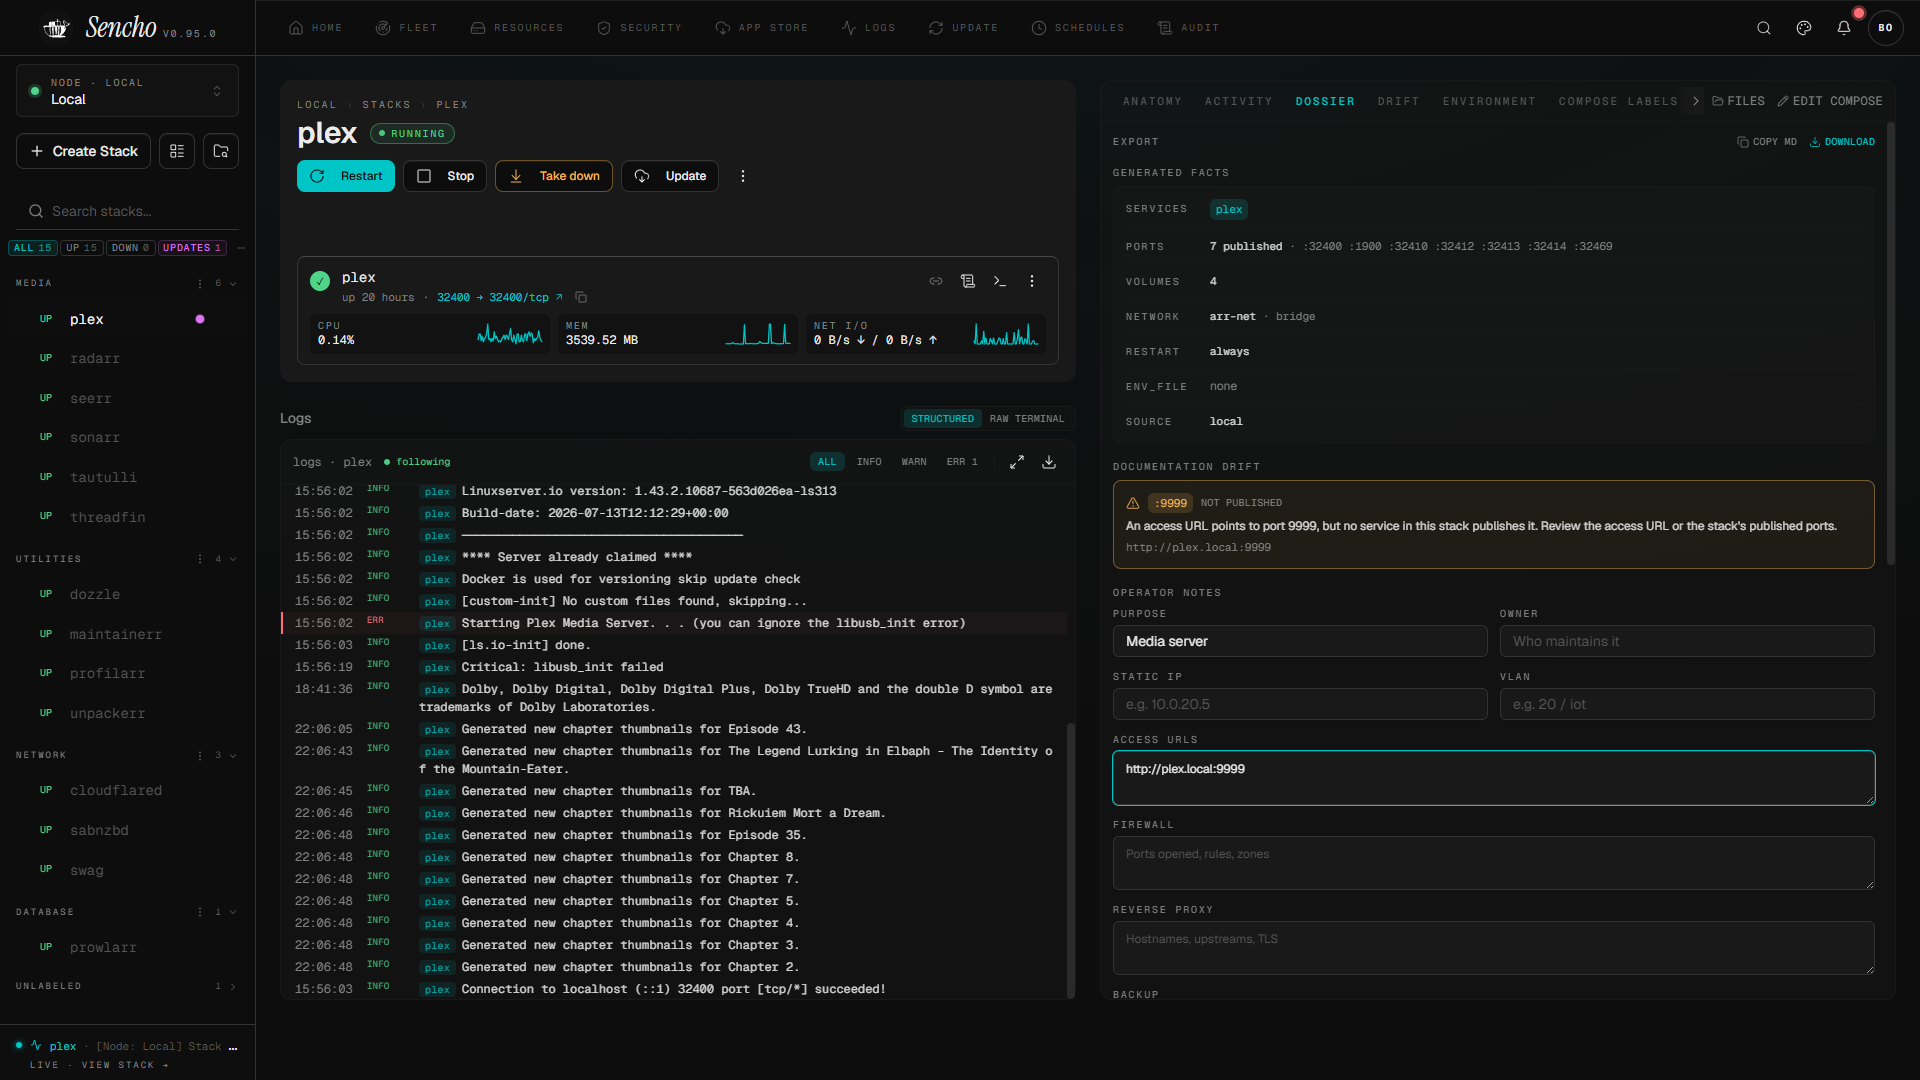Expand logs panel to fullscreen
The height and width of the screenshot is (1080, 1920).
pos(1017,462)
